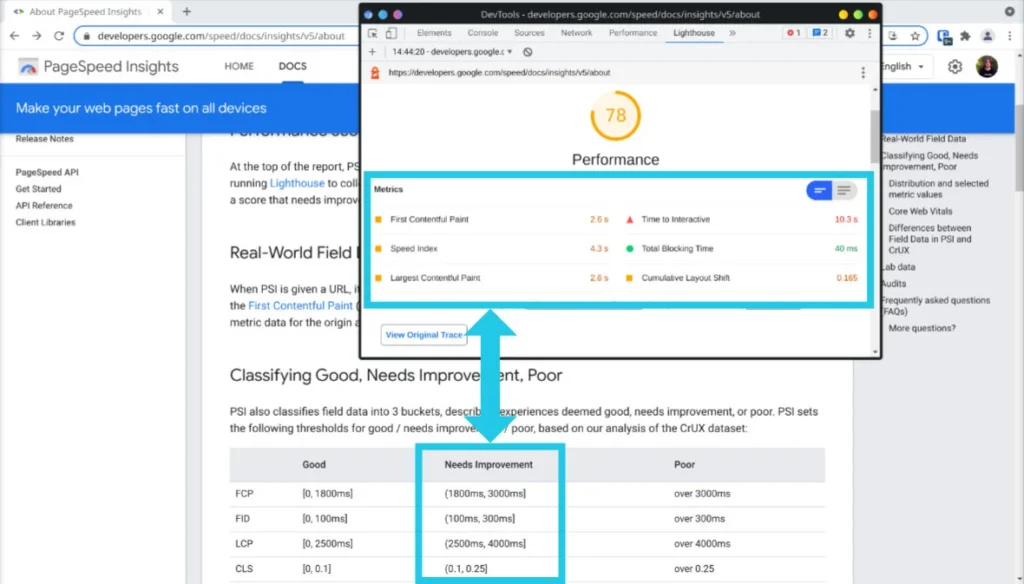Toggle the device toolbar icon in DevTools
This screenshot has width=1024, height=584.
[391, 33]
